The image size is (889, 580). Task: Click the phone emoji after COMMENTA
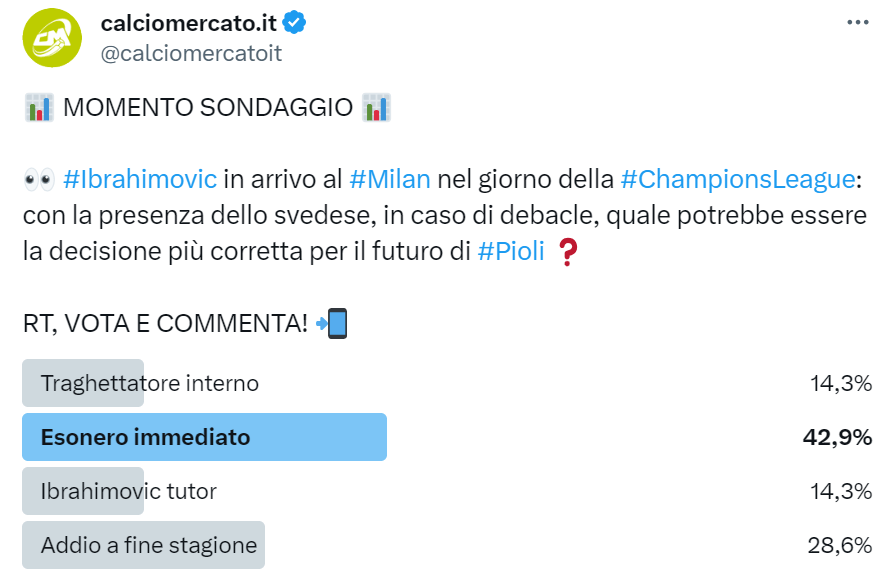[331, 323]
